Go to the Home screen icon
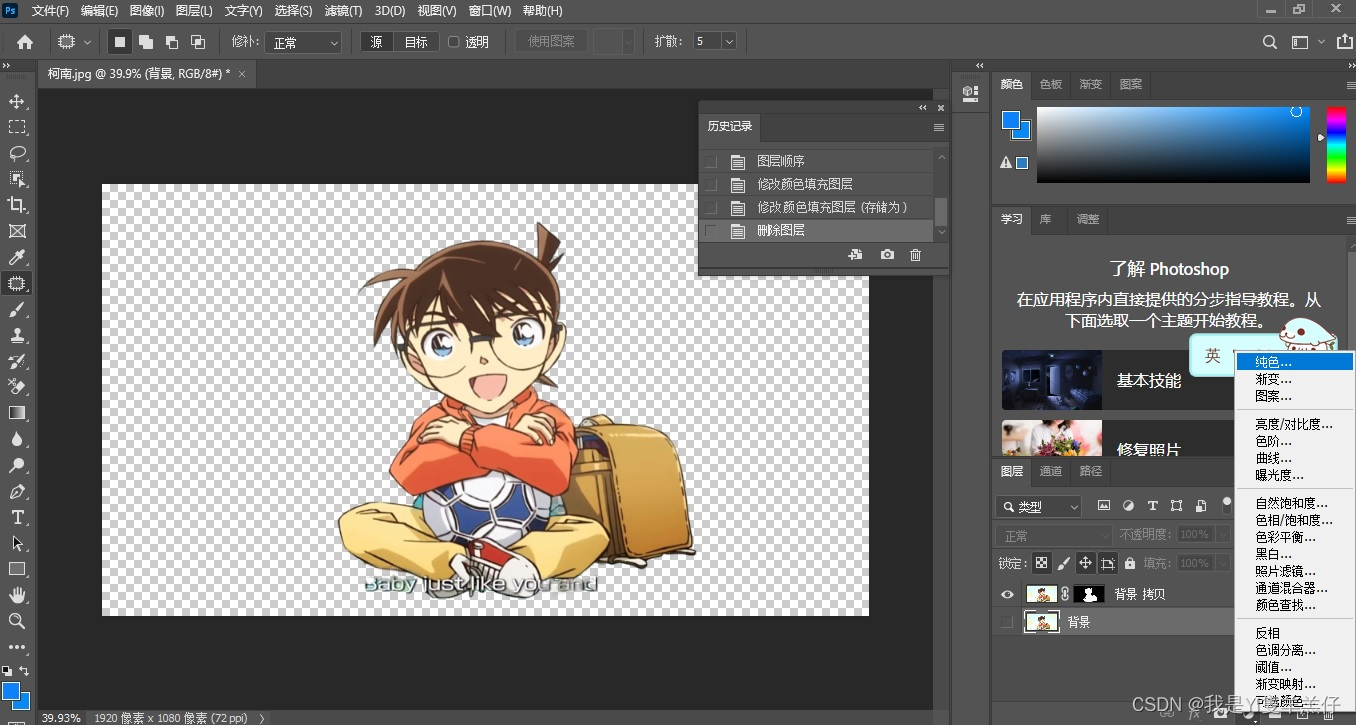Image resolution: width=1356 pixels, height=725 pixels. coord(25,42)
